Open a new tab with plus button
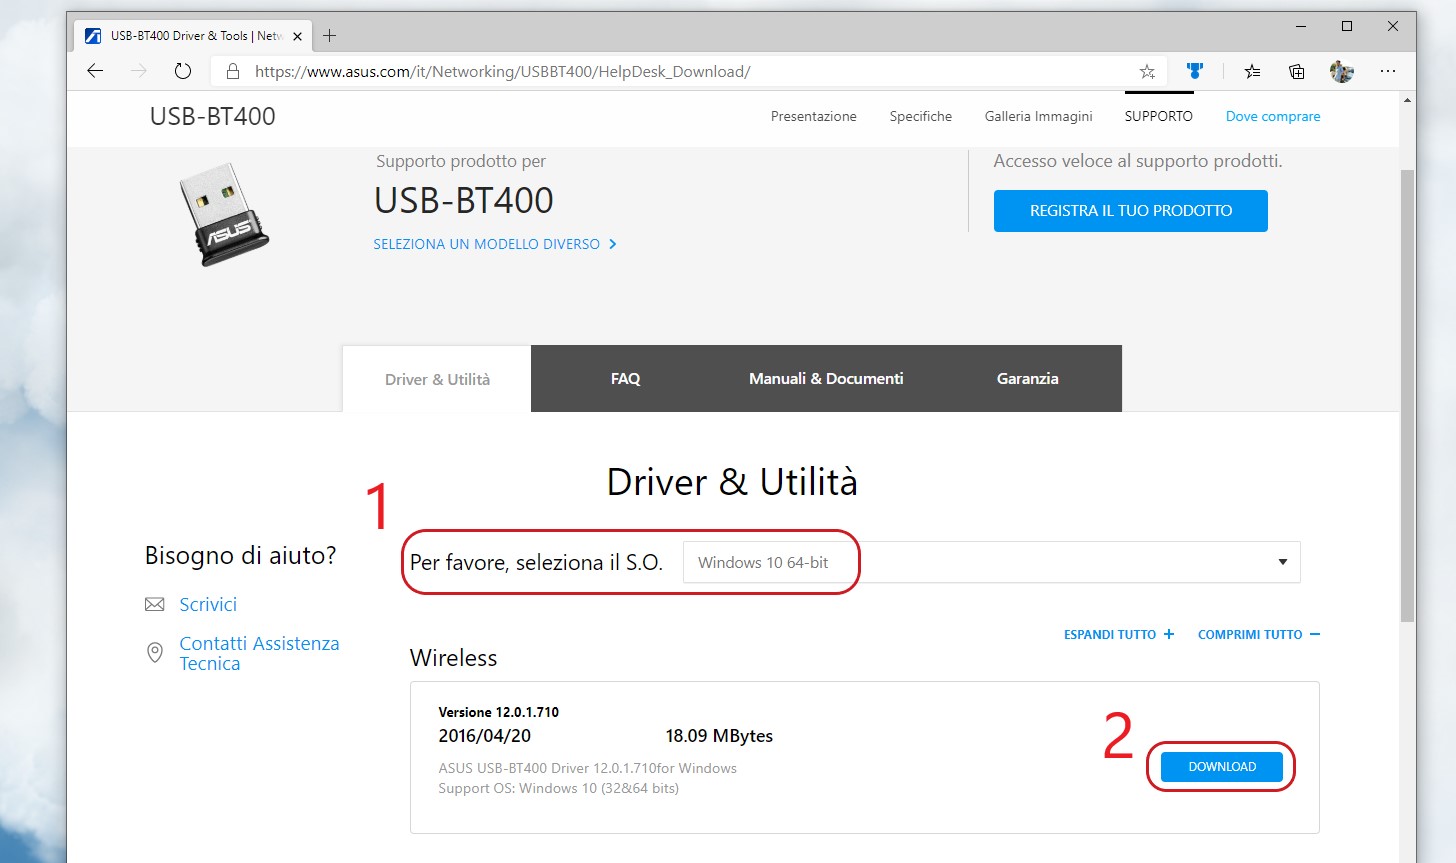This screenshot has width=1456, height=863. [329, 35]
